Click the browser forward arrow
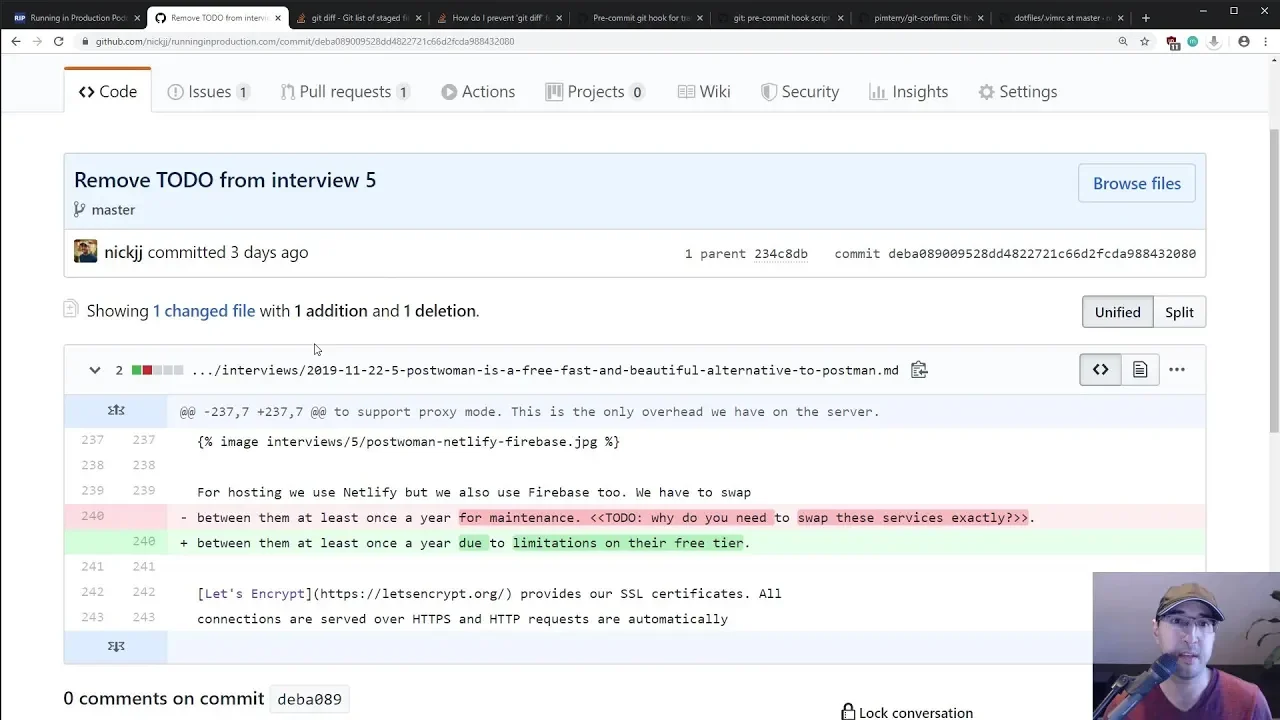The image size is (1280, 720). 37,41
